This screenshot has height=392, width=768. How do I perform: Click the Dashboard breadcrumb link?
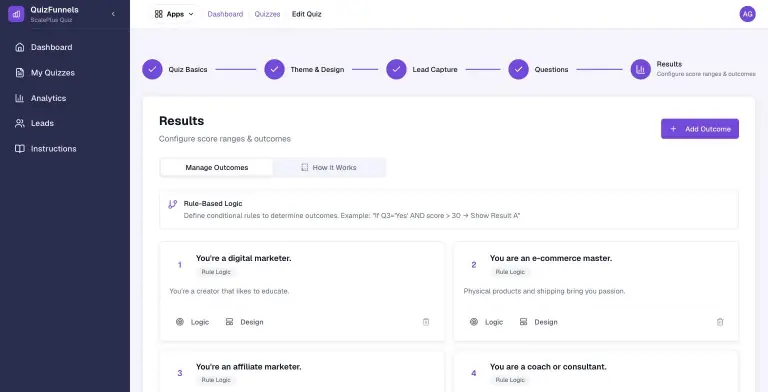pyautogui.click(x=225, y=14)
